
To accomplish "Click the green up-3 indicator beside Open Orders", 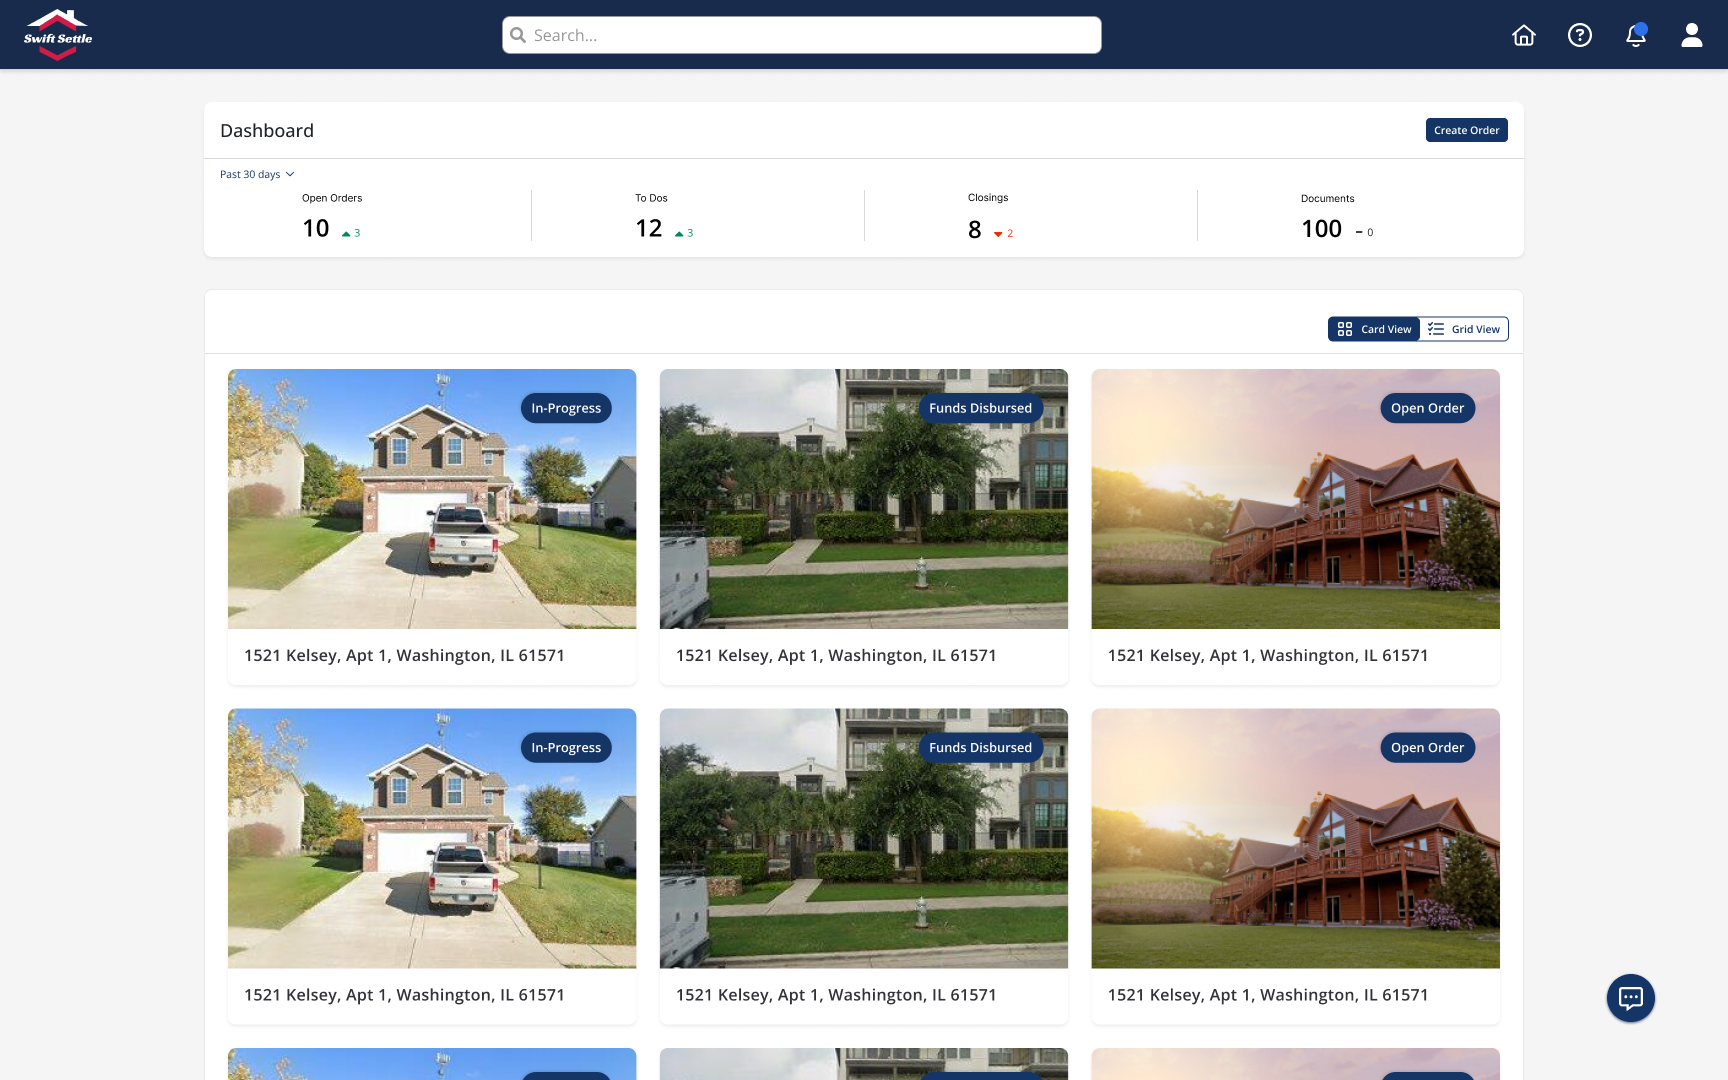I will click(x=351, y=233).
